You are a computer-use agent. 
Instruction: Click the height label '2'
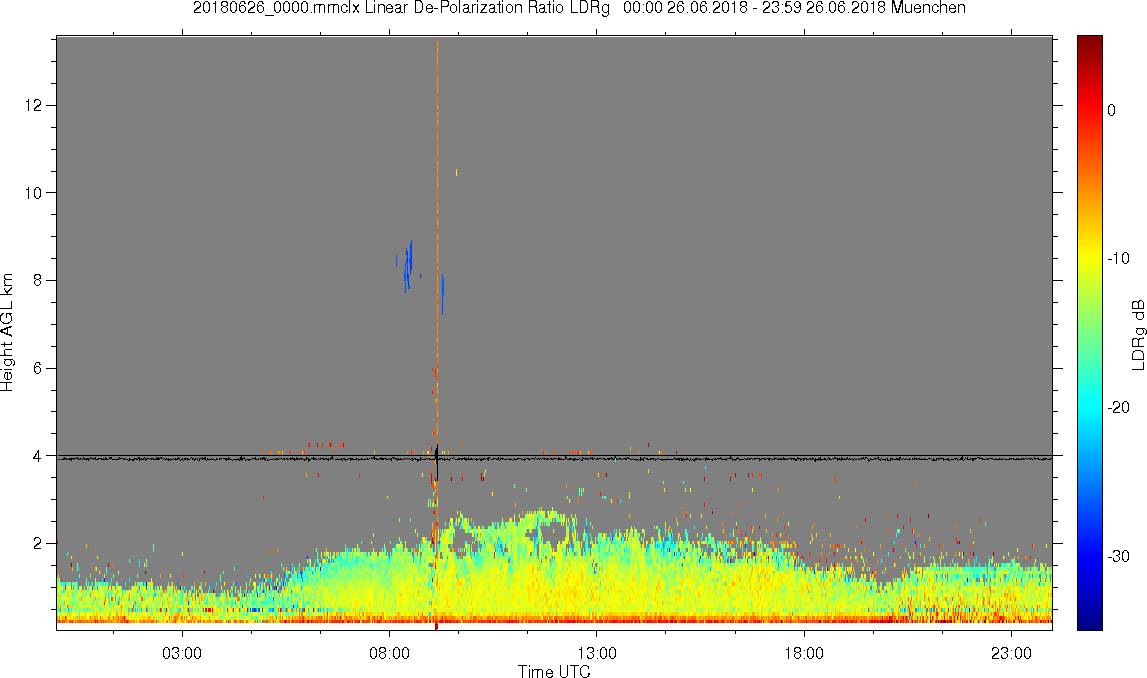click(38, 544)
